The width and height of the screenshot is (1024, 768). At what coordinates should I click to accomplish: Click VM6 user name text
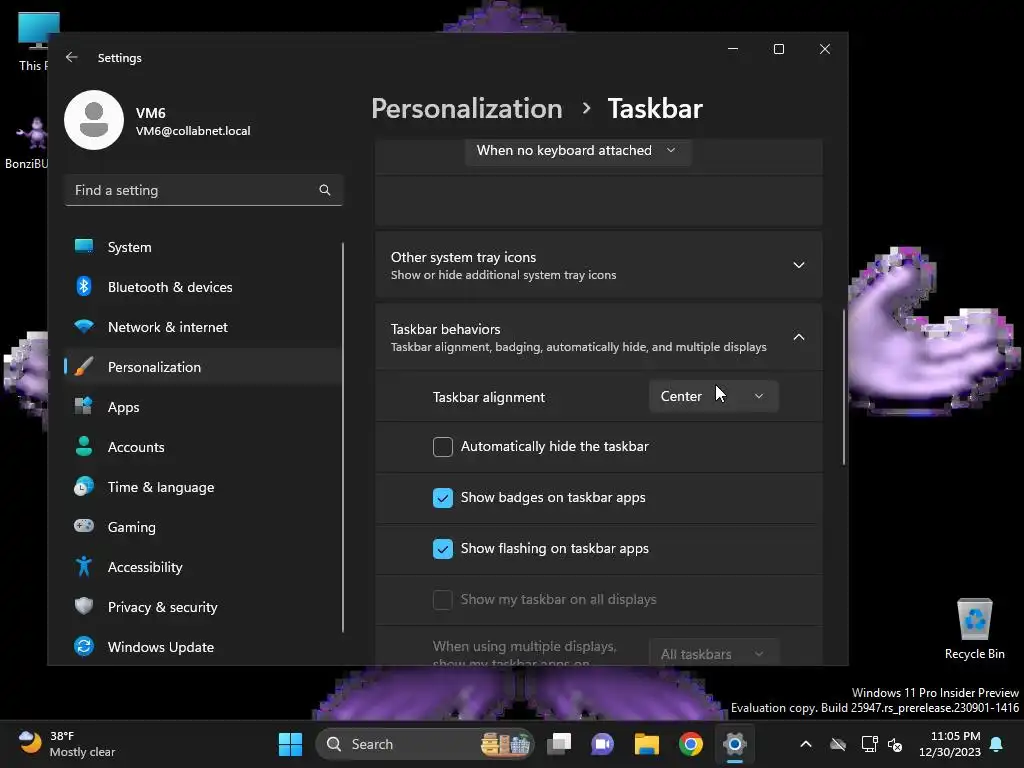(x=151, y=113)
